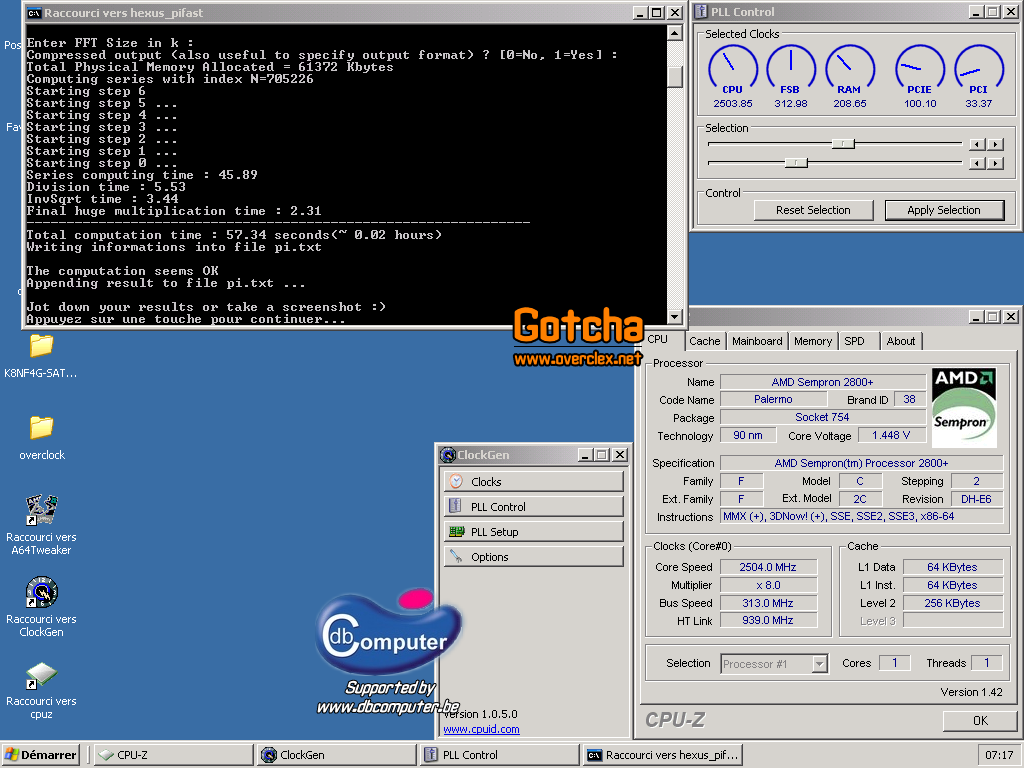Click the RAM clock gauge in PLL Control
1024x768 pixels.
pyautogui.click(x=850, y=70)
